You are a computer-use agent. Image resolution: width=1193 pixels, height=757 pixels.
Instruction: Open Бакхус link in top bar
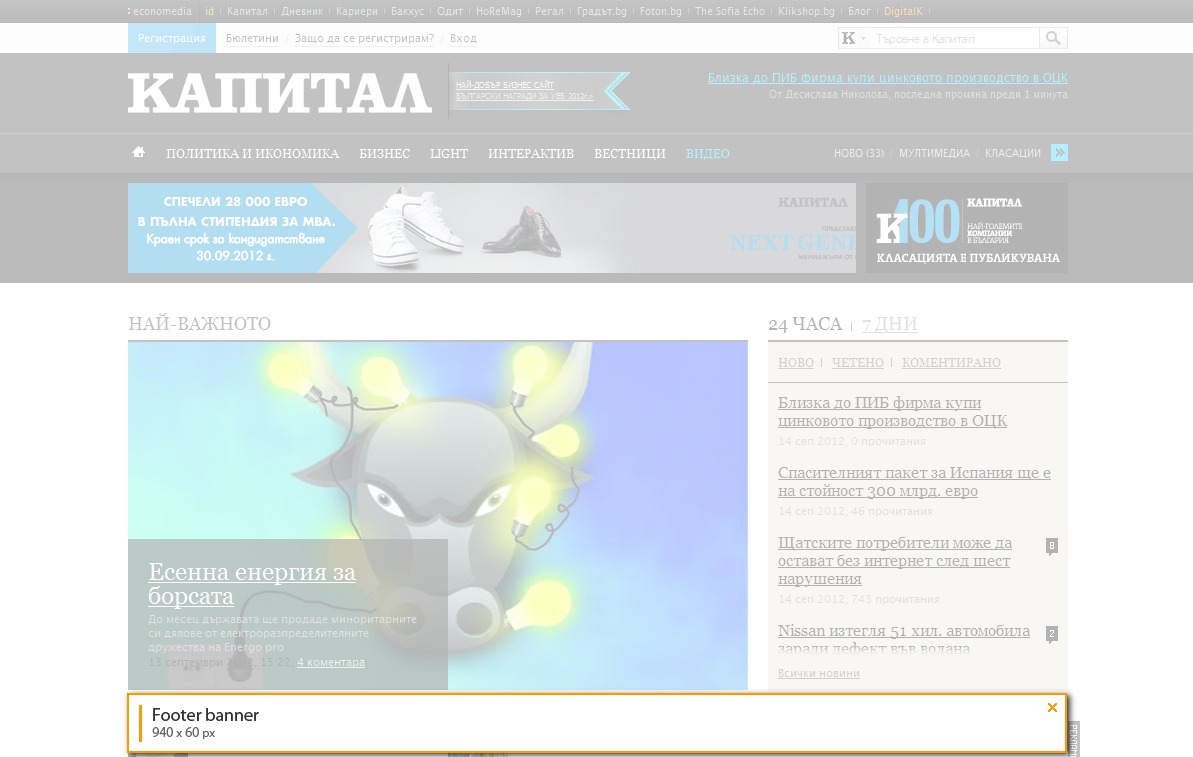pyautogui.click(x=408, y=11)
